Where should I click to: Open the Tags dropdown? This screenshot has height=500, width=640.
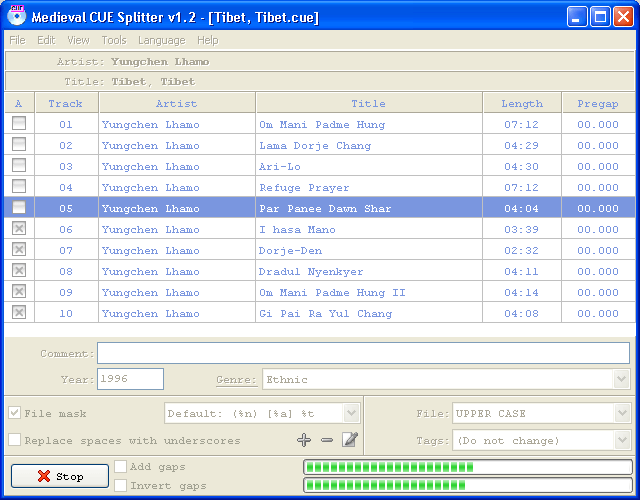[621, 440]
